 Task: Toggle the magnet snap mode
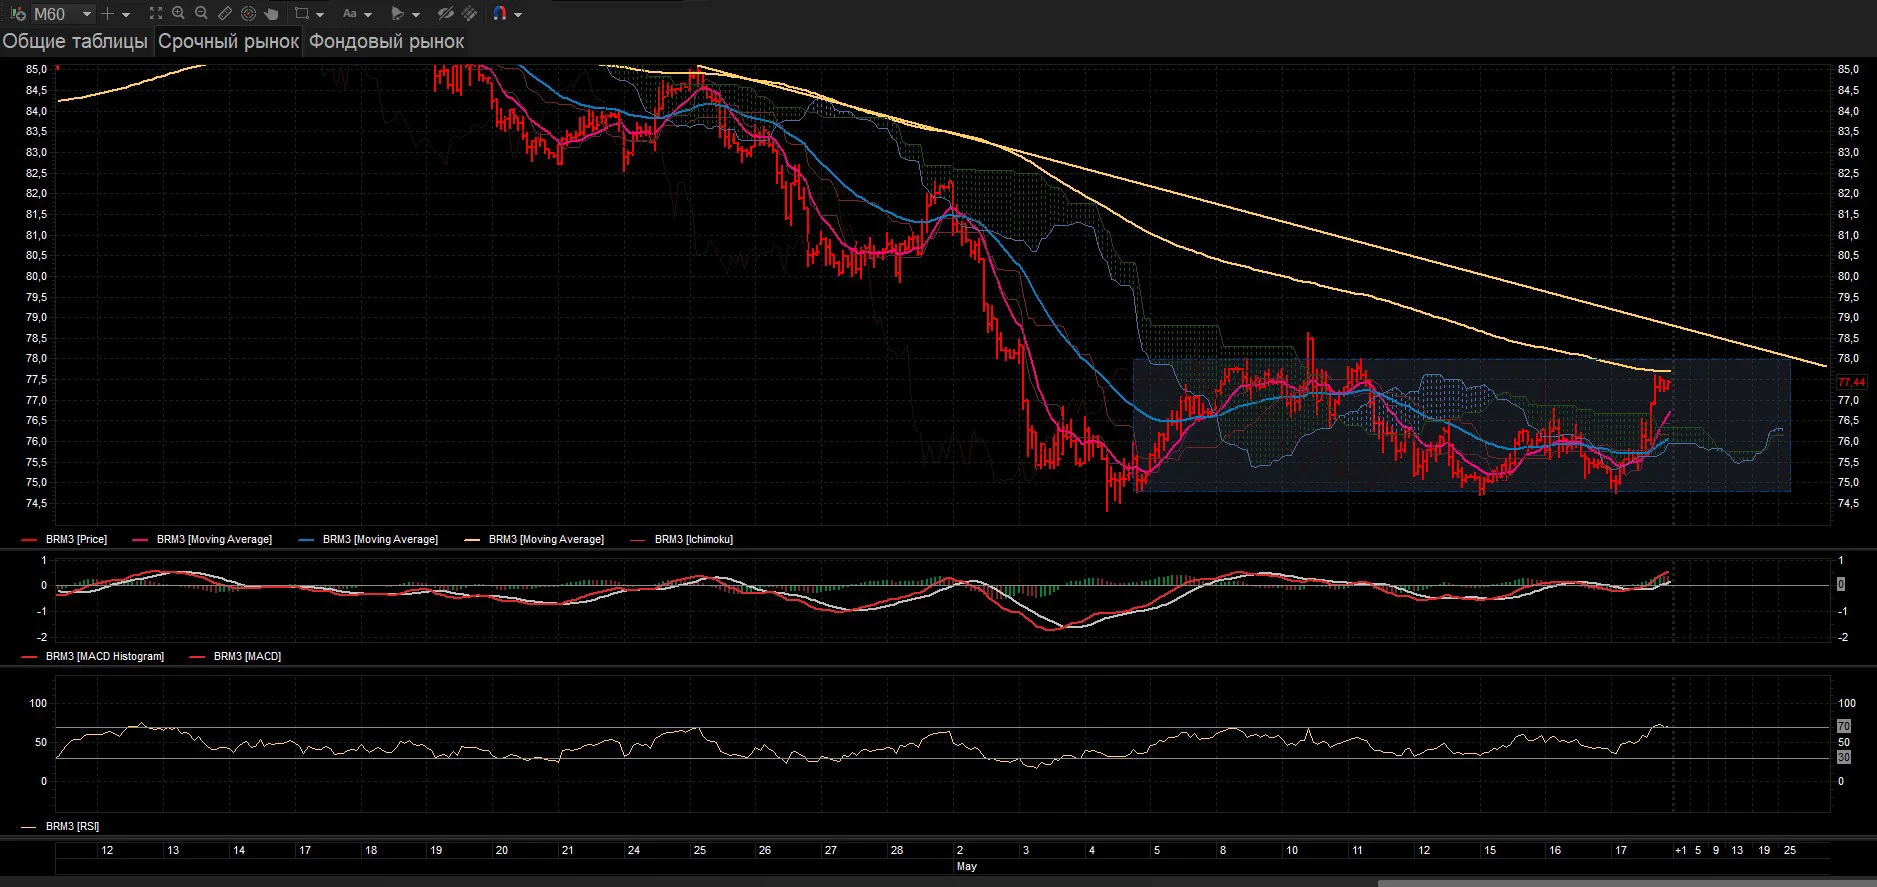pyautogui.click(x=500, y=14)
